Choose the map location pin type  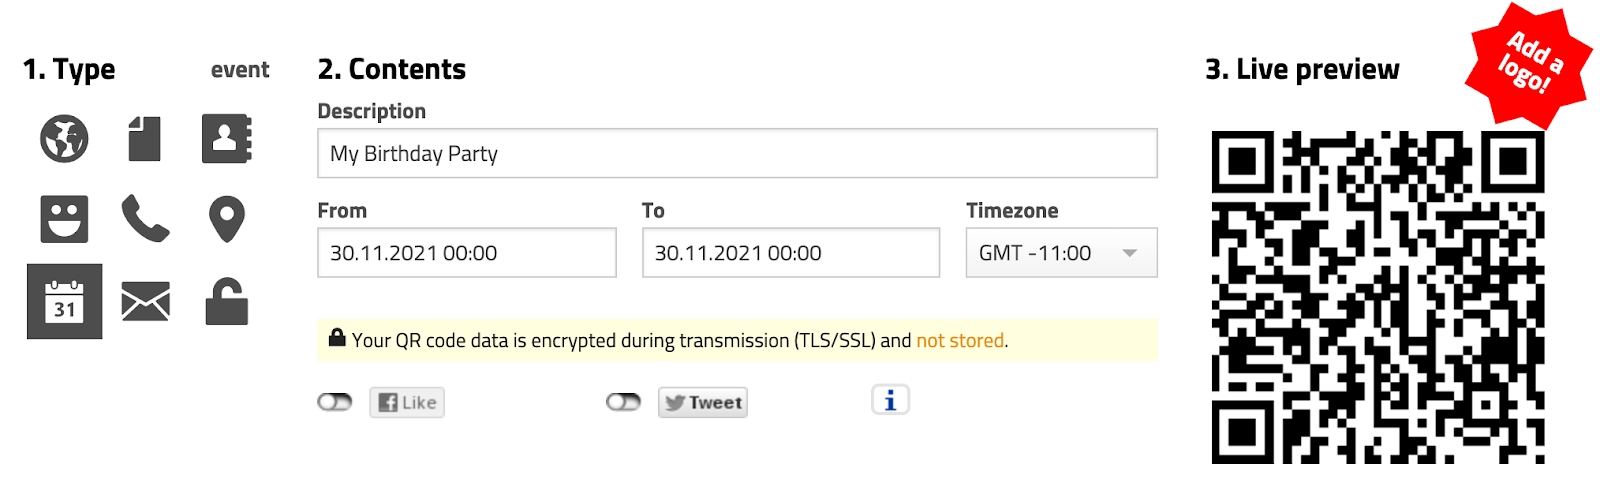click(x=227, y=219)
